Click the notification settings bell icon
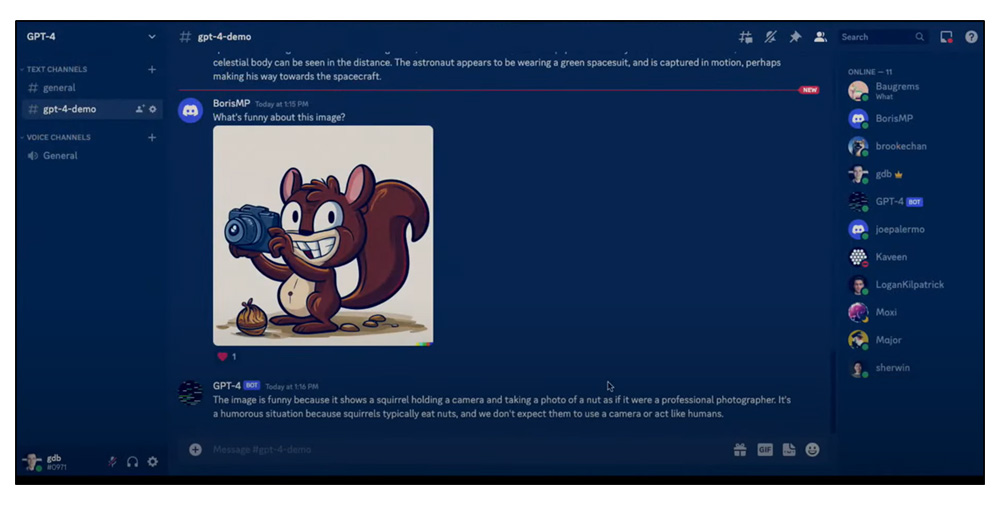The height and width of the screenshot is (505, 1000). click(771, 37)
